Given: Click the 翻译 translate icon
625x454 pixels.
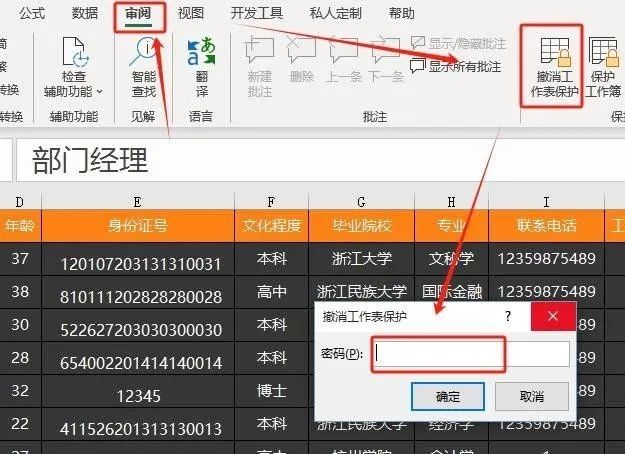Looking at the screenshot, I should point(201,51).
